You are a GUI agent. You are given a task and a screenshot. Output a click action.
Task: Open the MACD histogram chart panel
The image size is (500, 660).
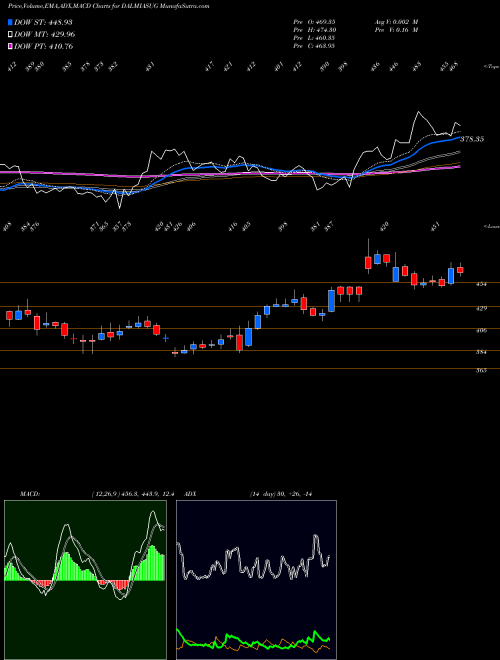[x=85, y=580]
